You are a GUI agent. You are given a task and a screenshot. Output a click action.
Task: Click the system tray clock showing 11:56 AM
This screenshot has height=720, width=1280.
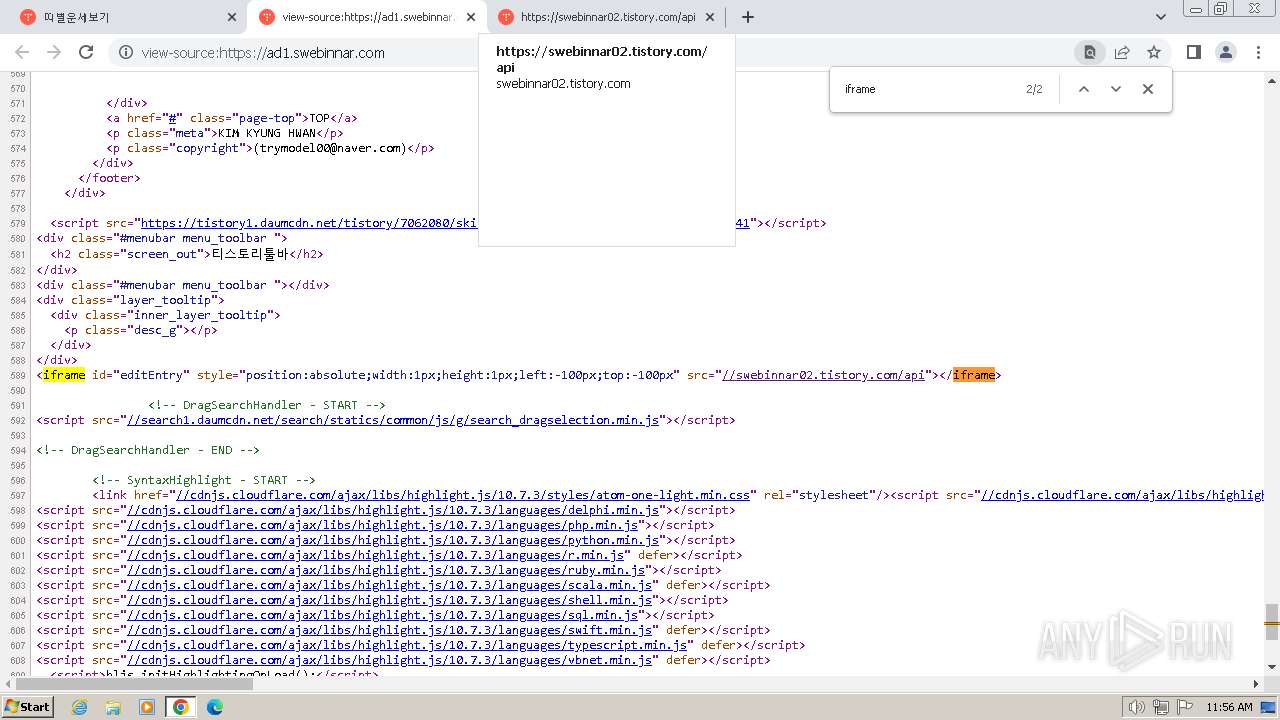coord(1229,707)
